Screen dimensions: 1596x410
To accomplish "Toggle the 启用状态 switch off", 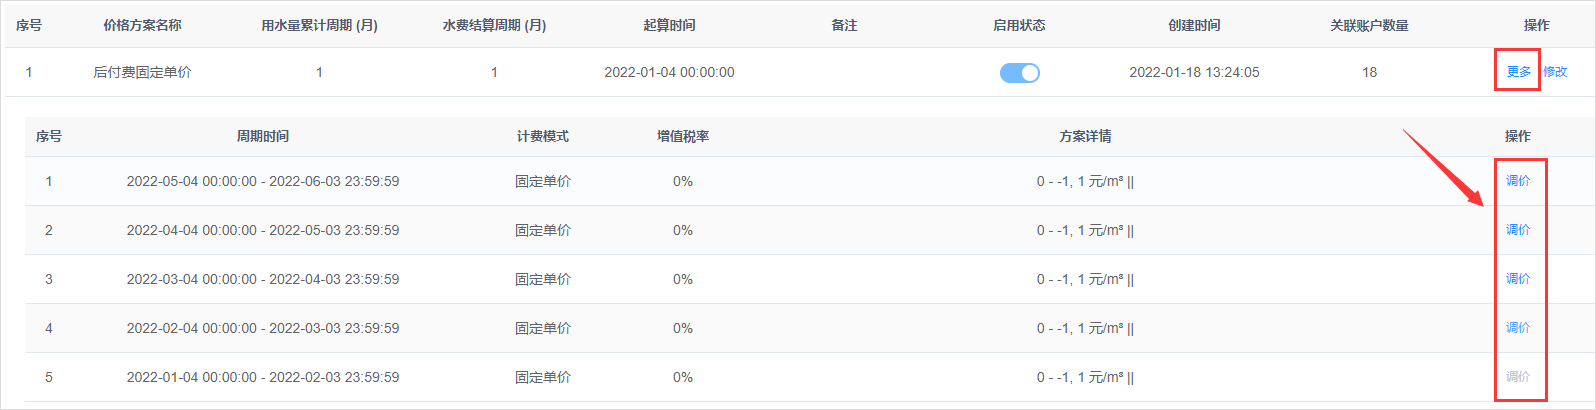I will [x=1019, y=73].
